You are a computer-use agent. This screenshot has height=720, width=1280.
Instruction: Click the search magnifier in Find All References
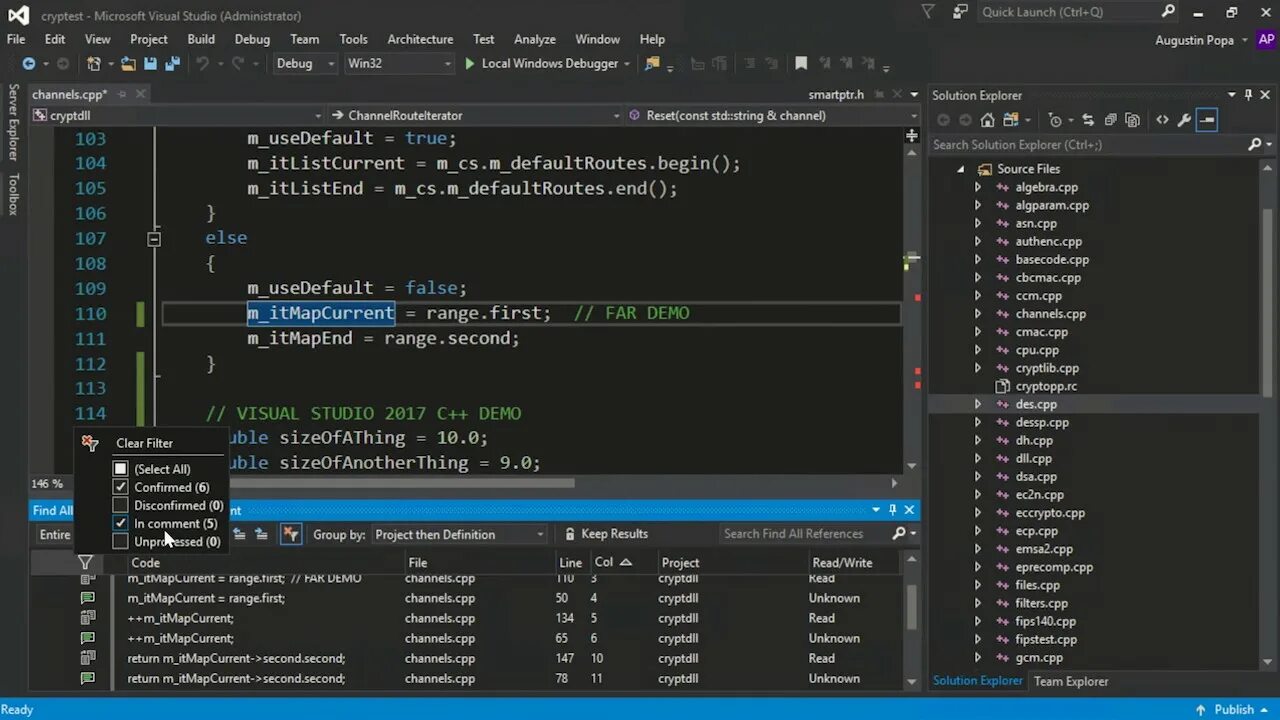[898, 534]
